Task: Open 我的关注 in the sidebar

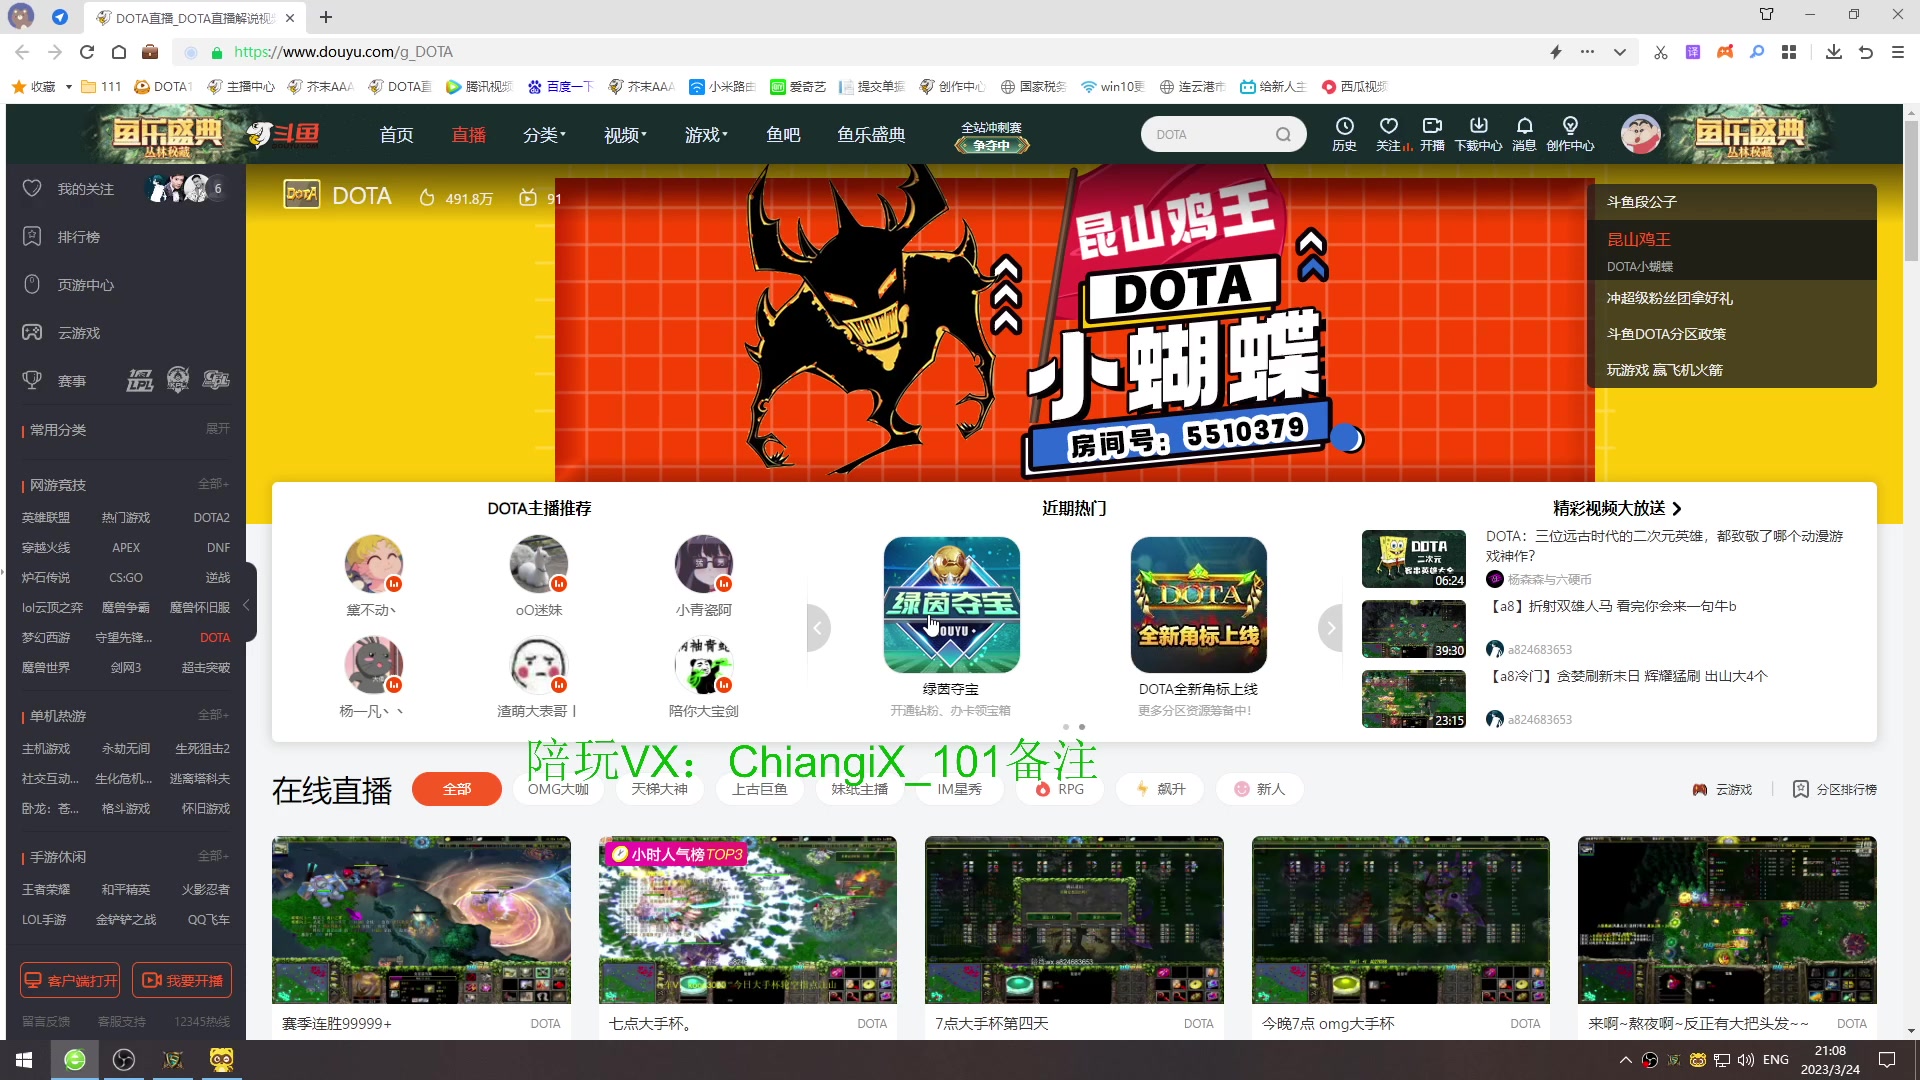Action: [85, 189]
